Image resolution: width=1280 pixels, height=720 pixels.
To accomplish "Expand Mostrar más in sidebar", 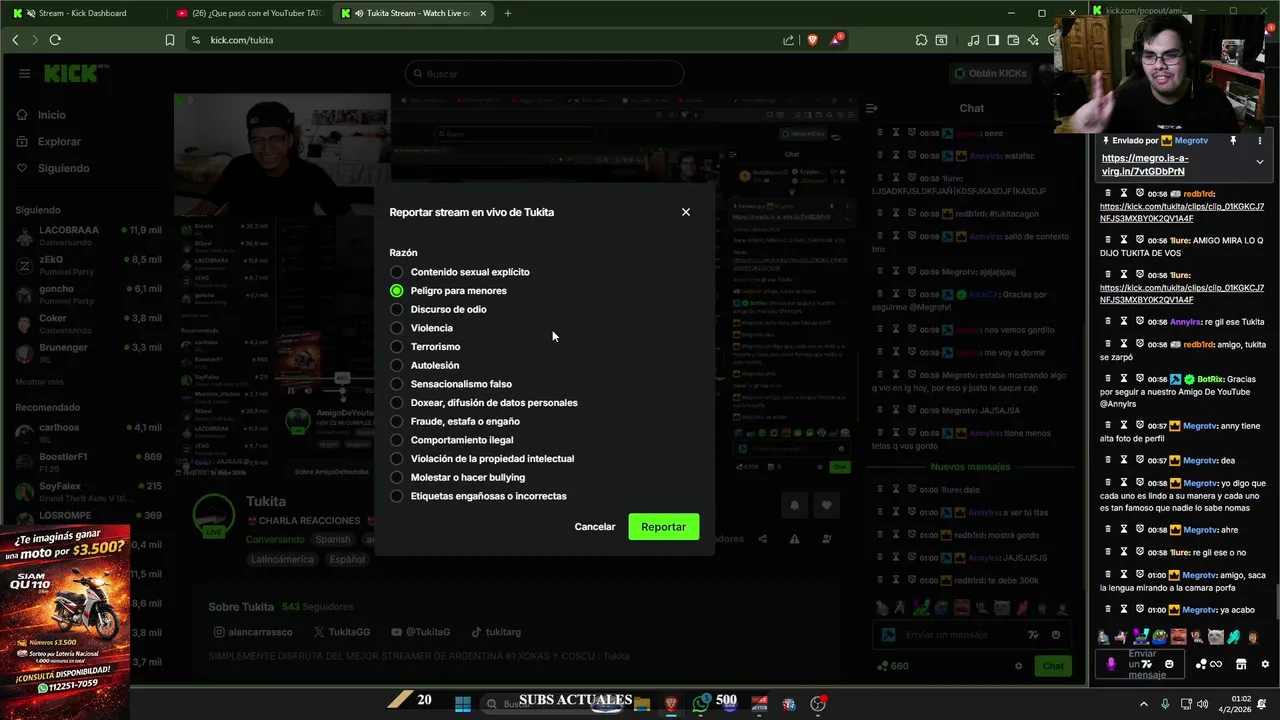I will [x=39, y=382].
